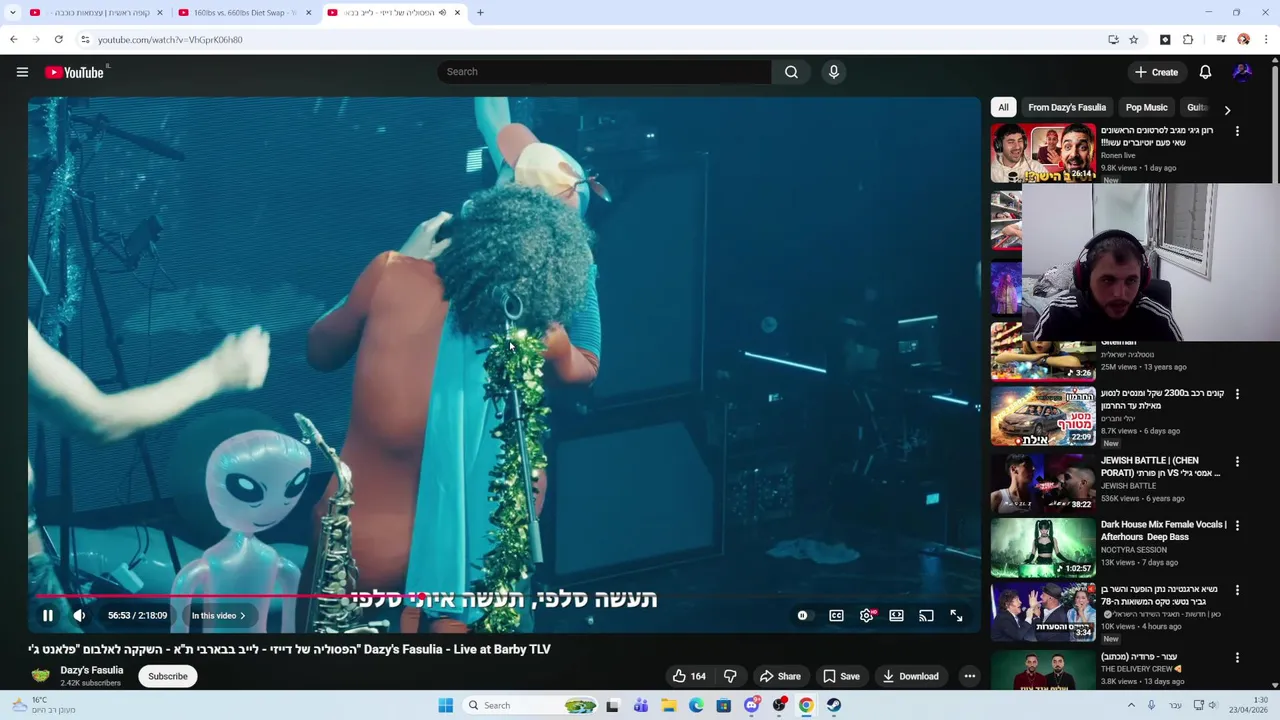Show hidden system tray icons chevron
Screen dimensions: 1280x720
click(x=1131, y=705)
